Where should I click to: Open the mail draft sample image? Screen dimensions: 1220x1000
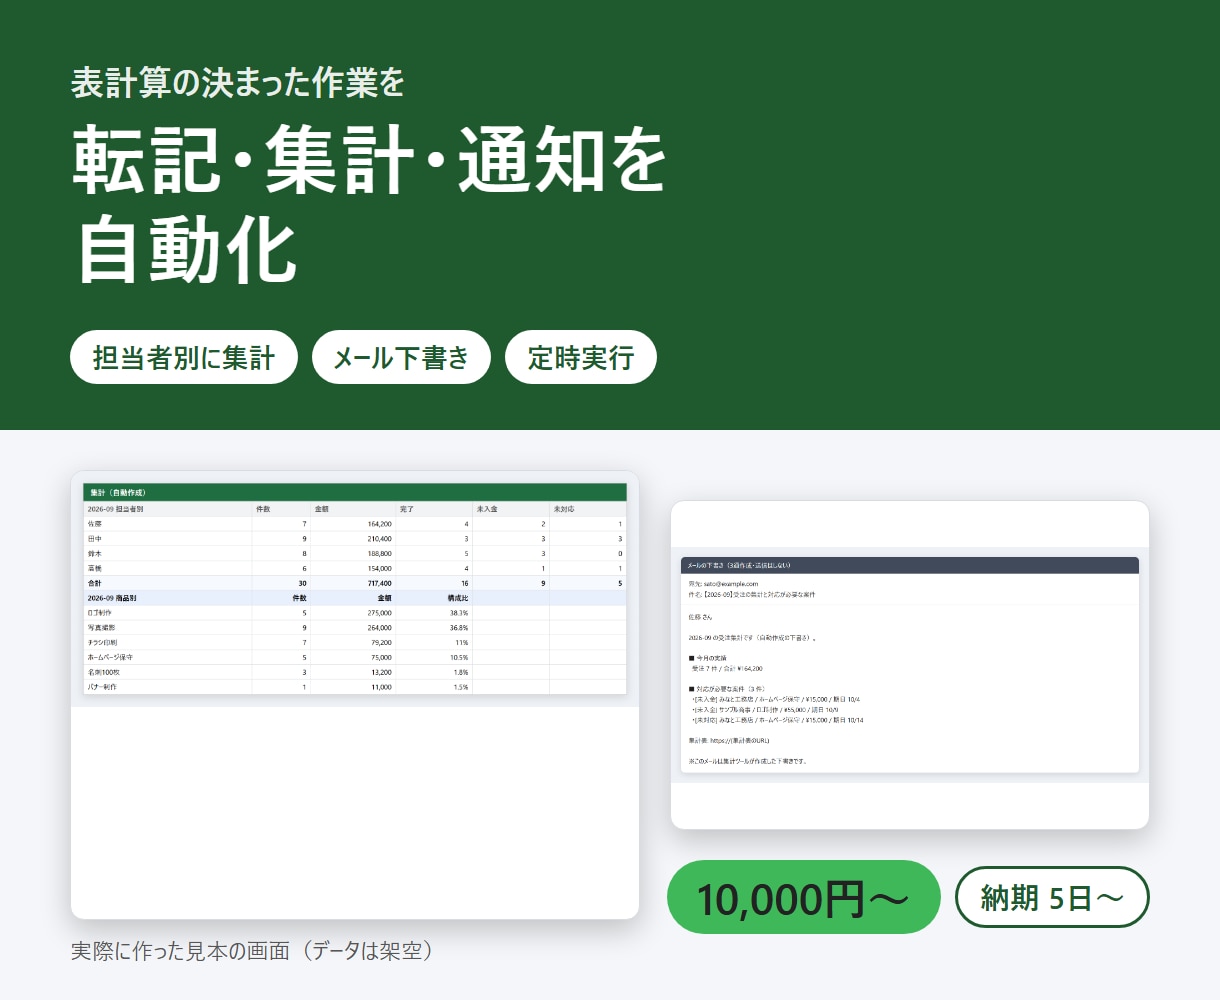click(910, 665)
